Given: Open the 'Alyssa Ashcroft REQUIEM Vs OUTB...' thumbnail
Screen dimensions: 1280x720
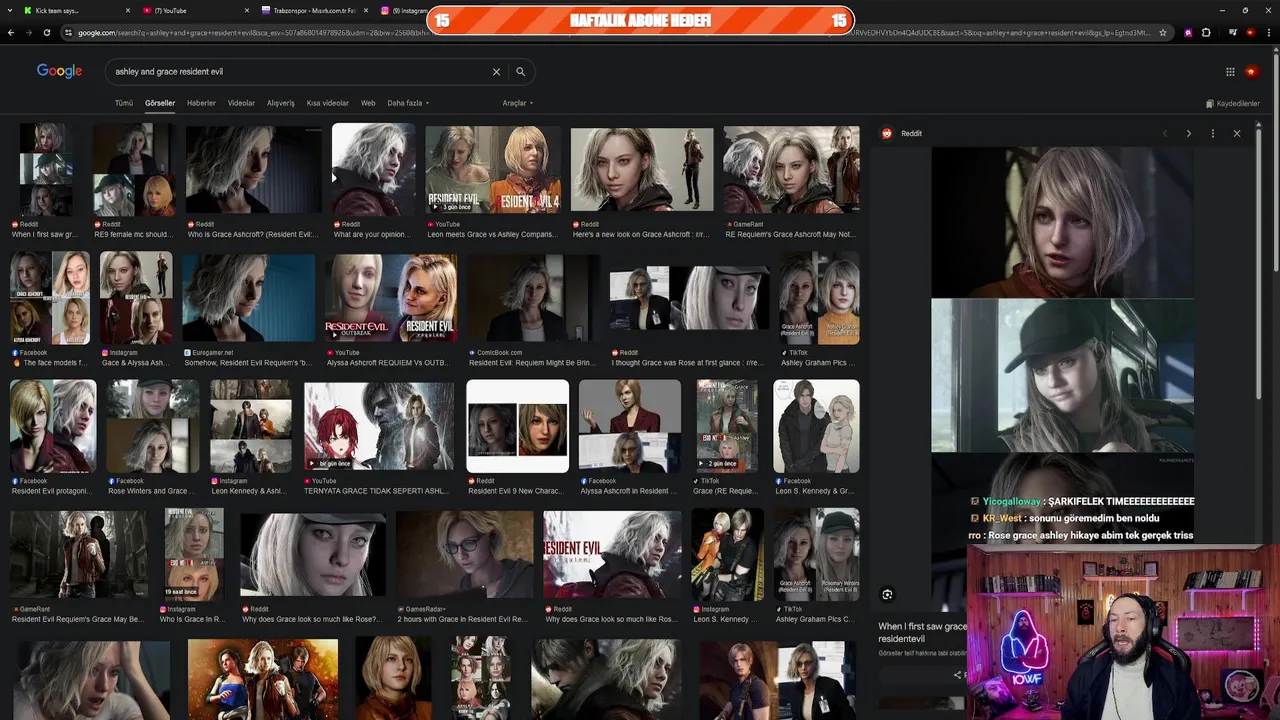Looking at the screenshot, I should click(391, 298).
